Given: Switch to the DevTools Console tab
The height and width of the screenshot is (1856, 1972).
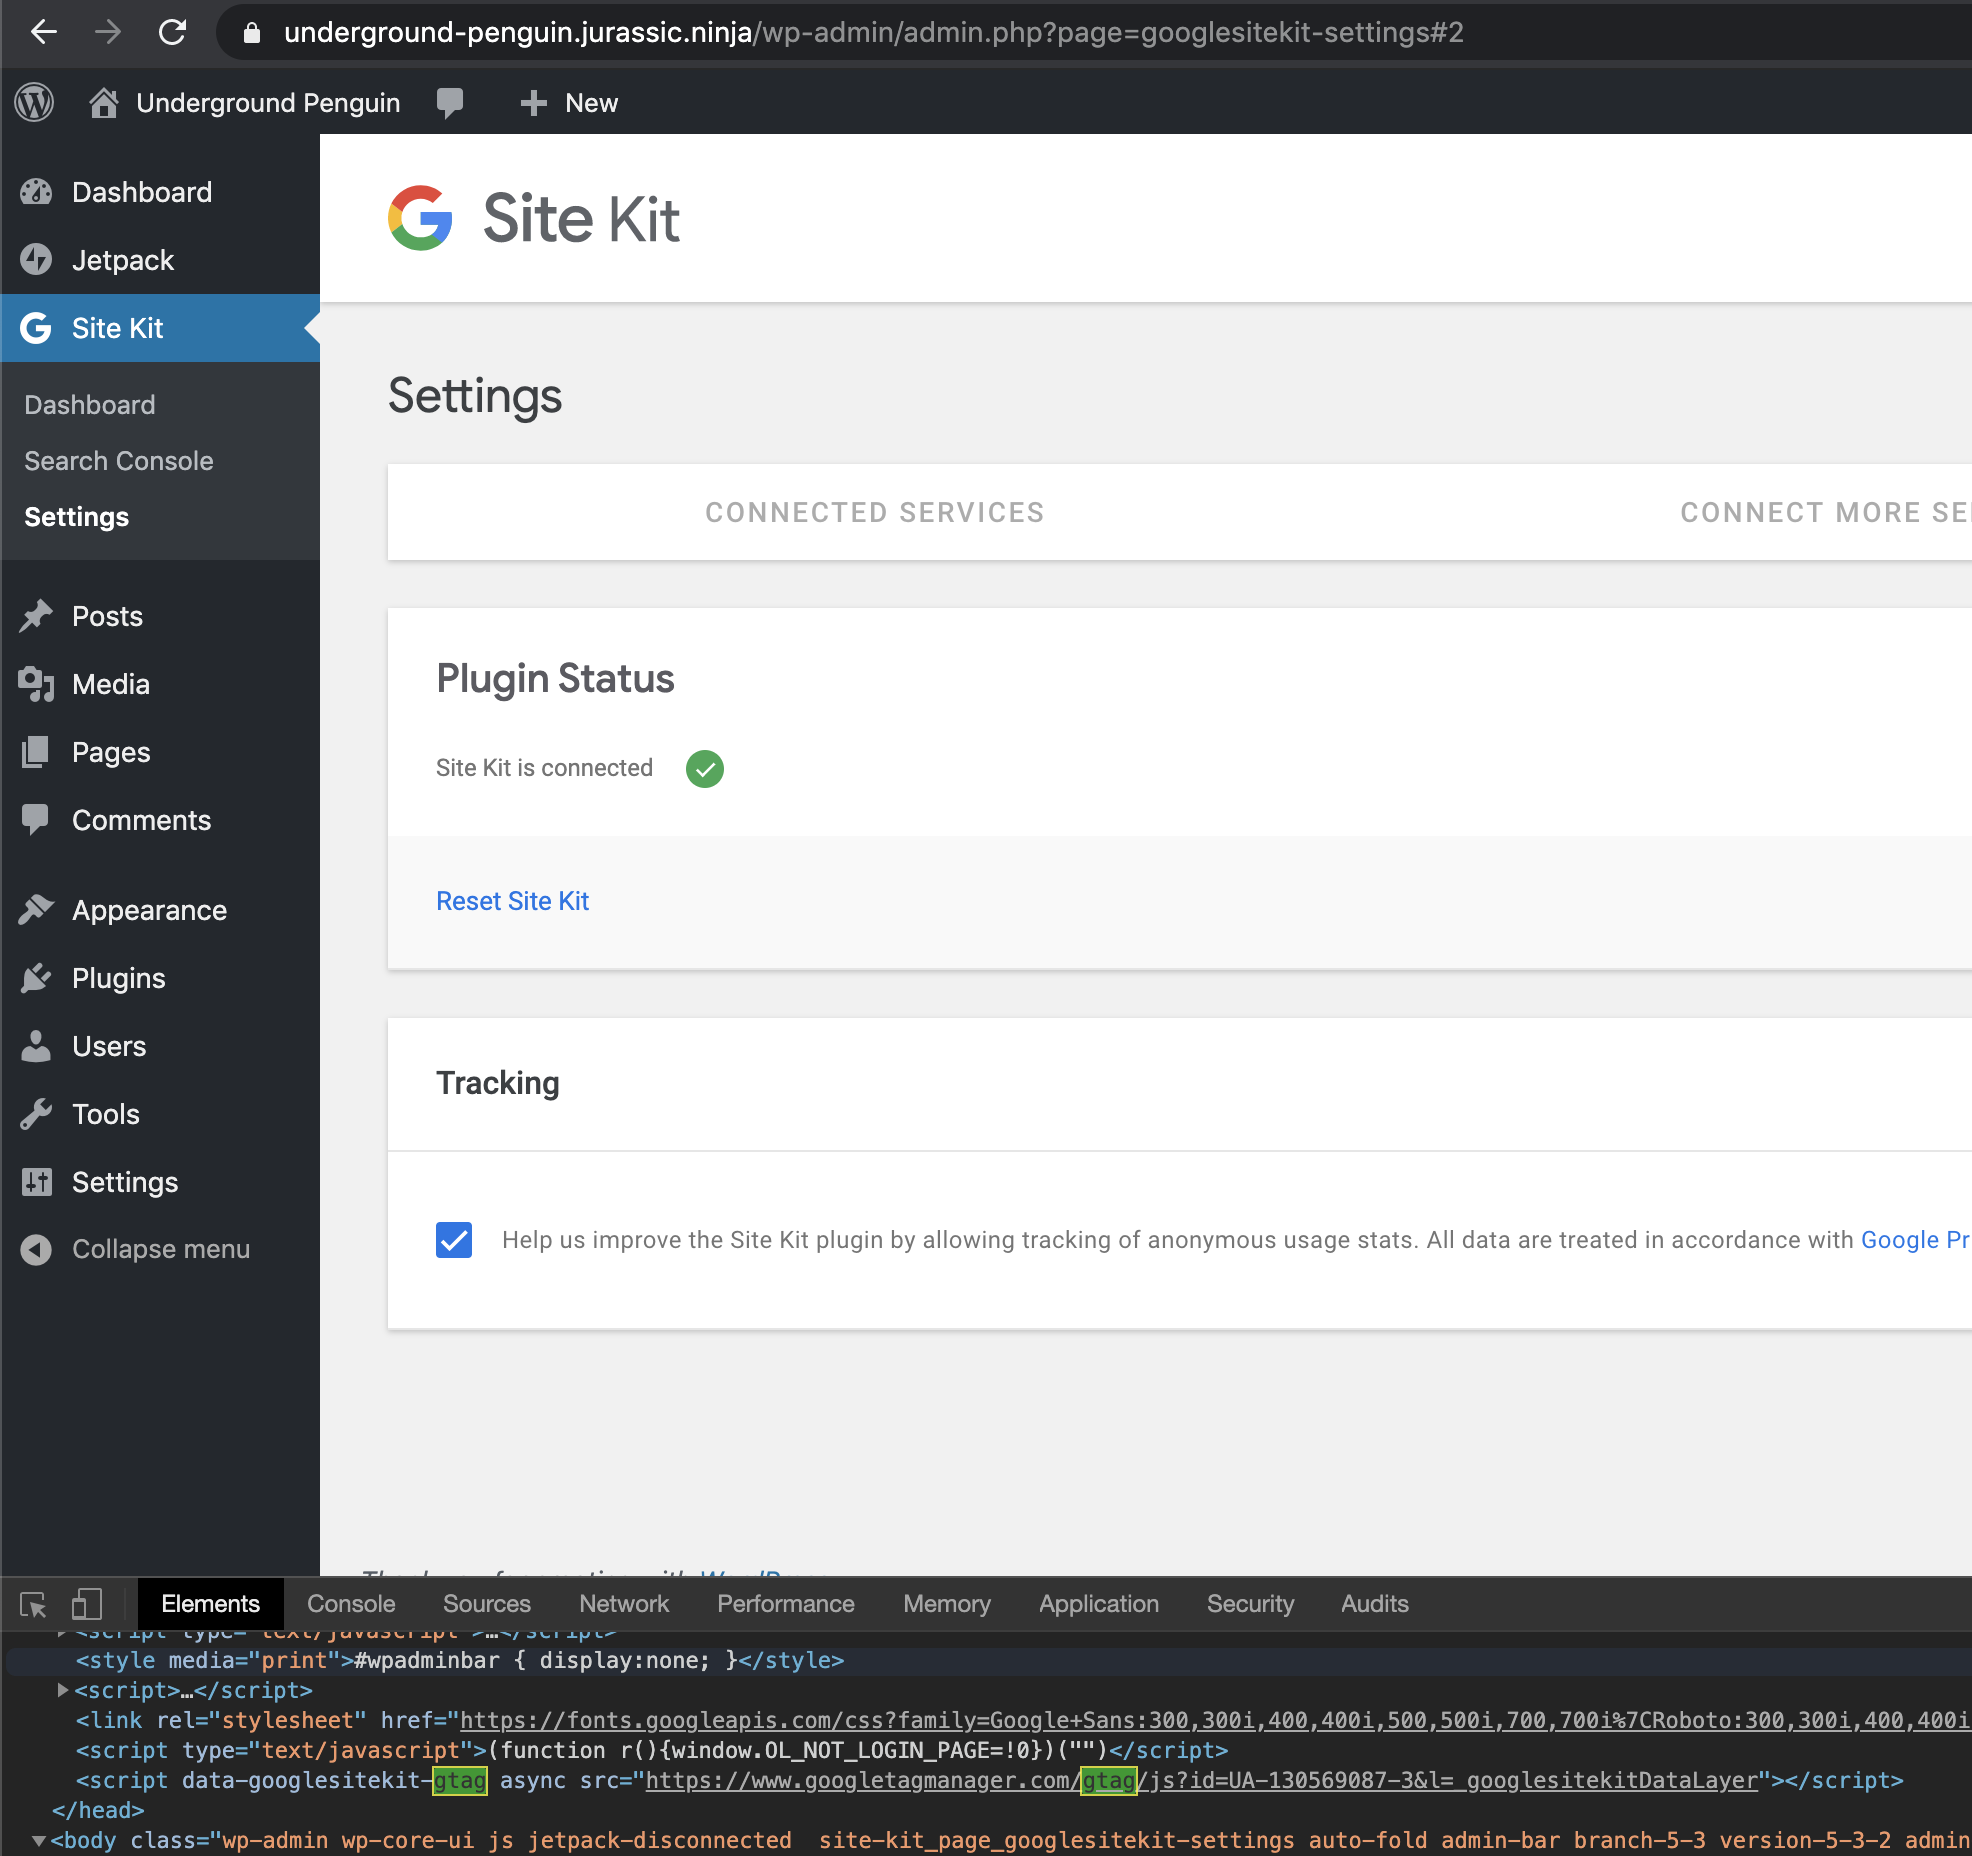Looking at the screenshot, I should (x=351, y=1604).
